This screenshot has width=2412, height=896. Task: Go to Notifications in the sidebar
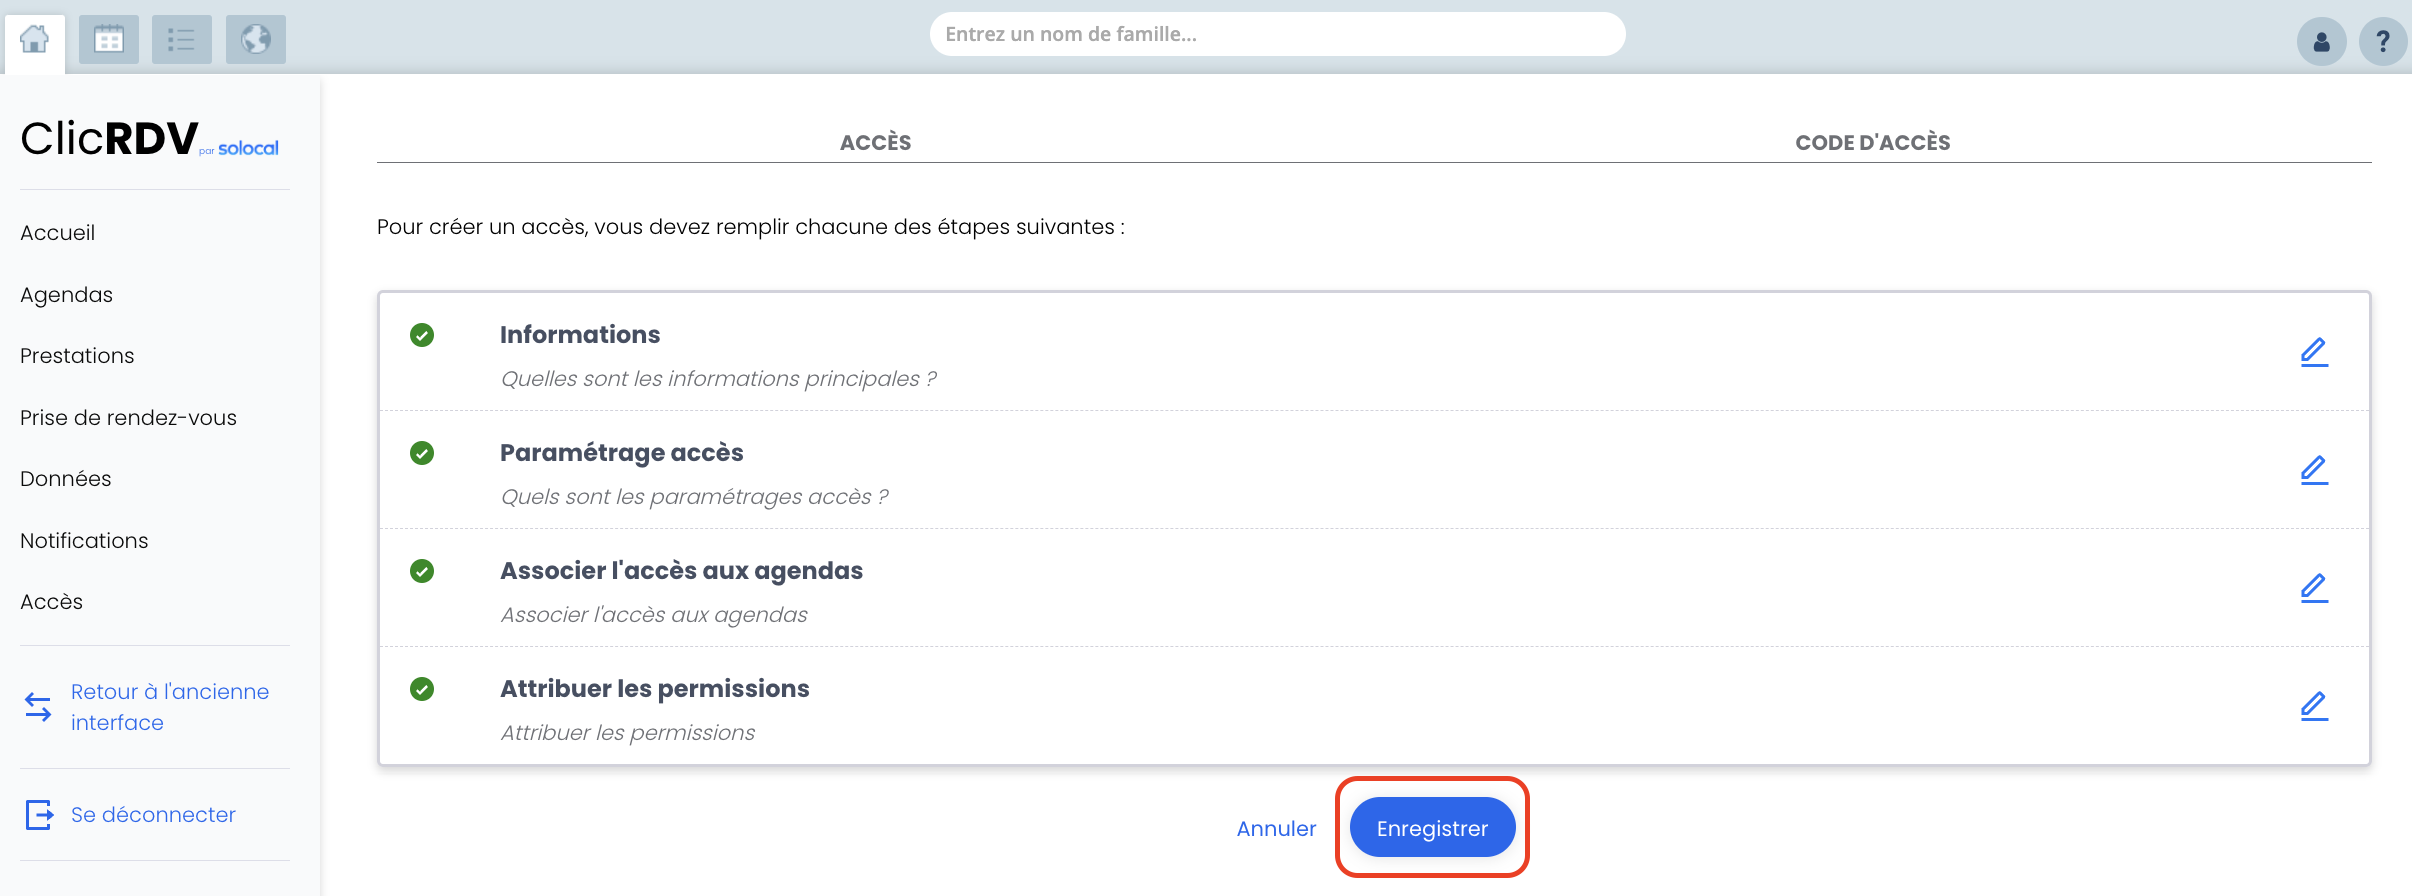coord(84,541)
